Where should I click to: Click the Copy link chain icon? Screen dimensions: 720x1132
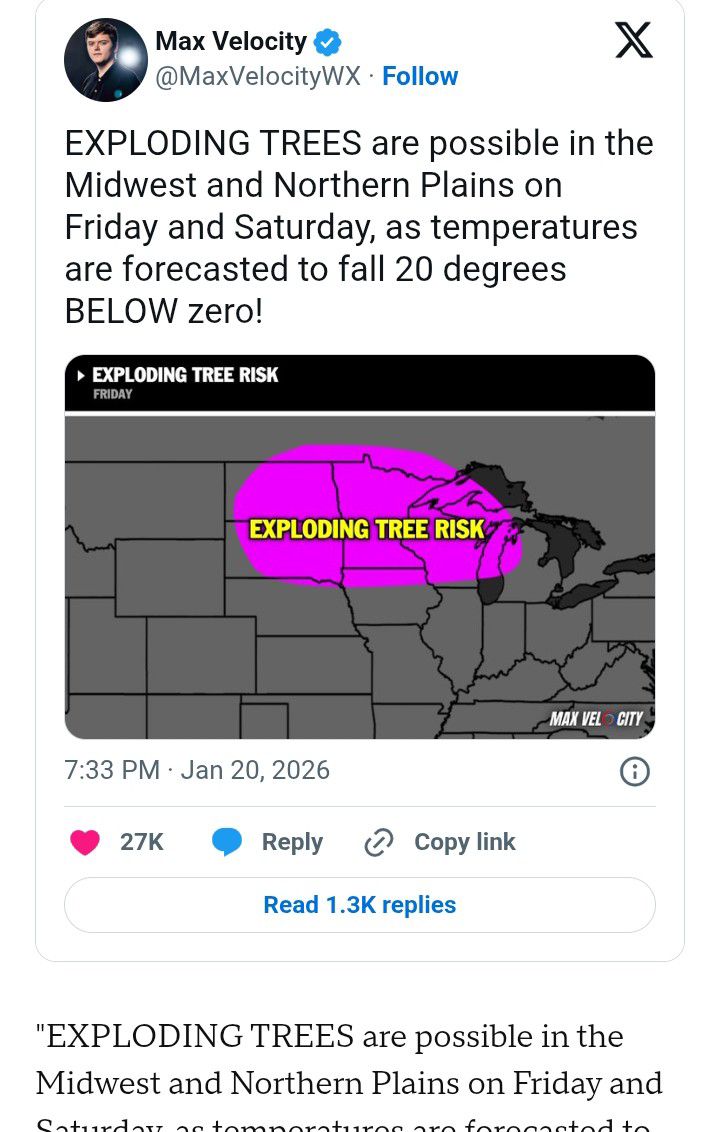pos(378,842)
